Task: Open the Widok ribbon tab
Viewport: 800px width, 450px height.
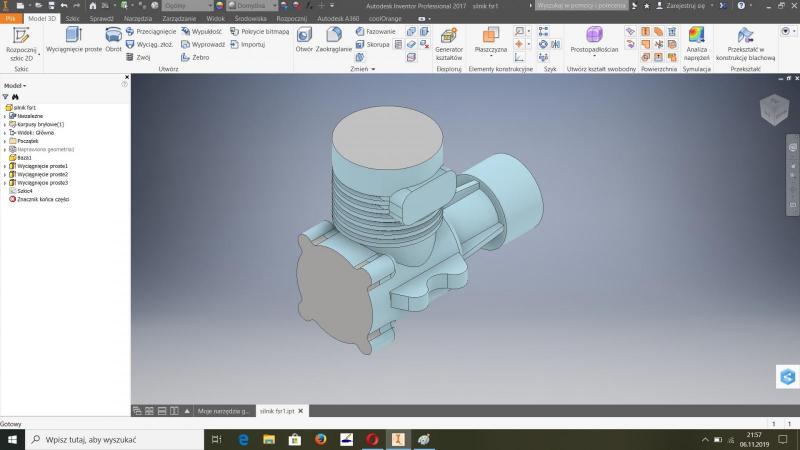Action: click(x=217, y=19)
